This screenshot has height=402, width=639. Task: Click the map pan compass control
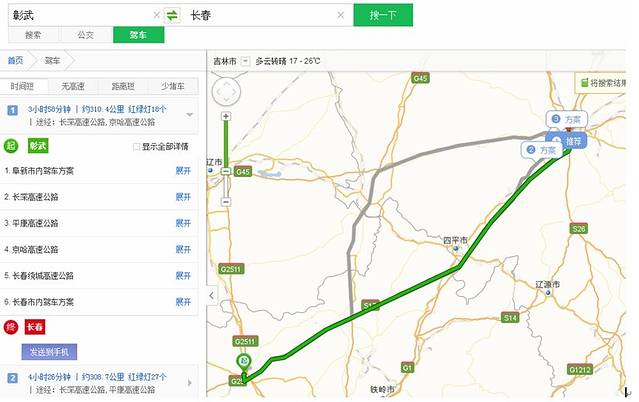click(226, 91)
